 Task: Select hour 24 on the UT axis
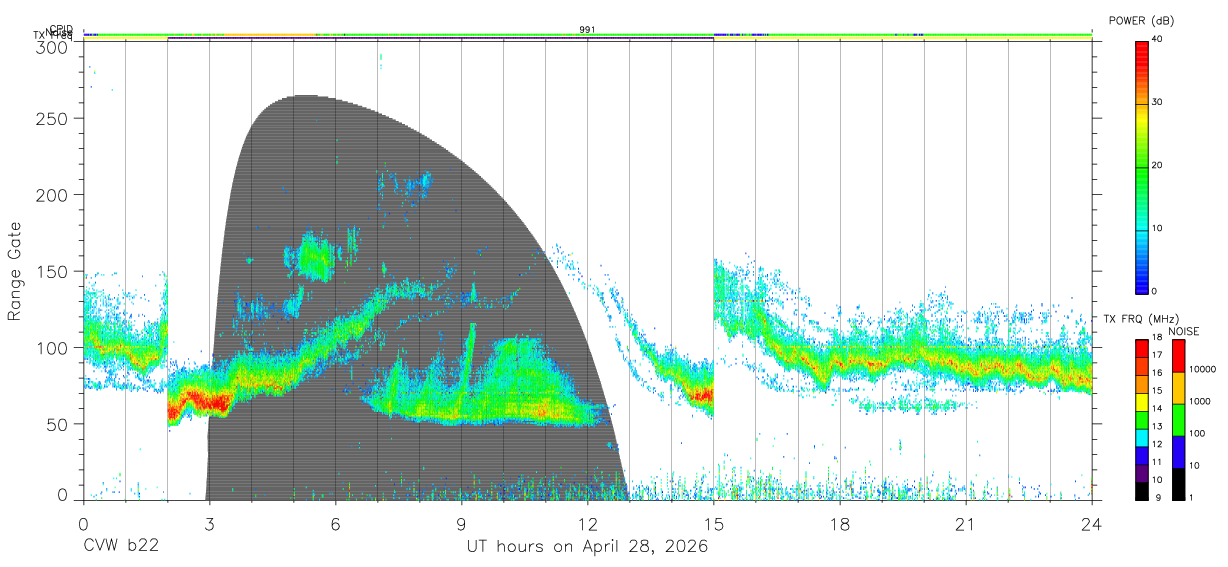pos(1091,523)
